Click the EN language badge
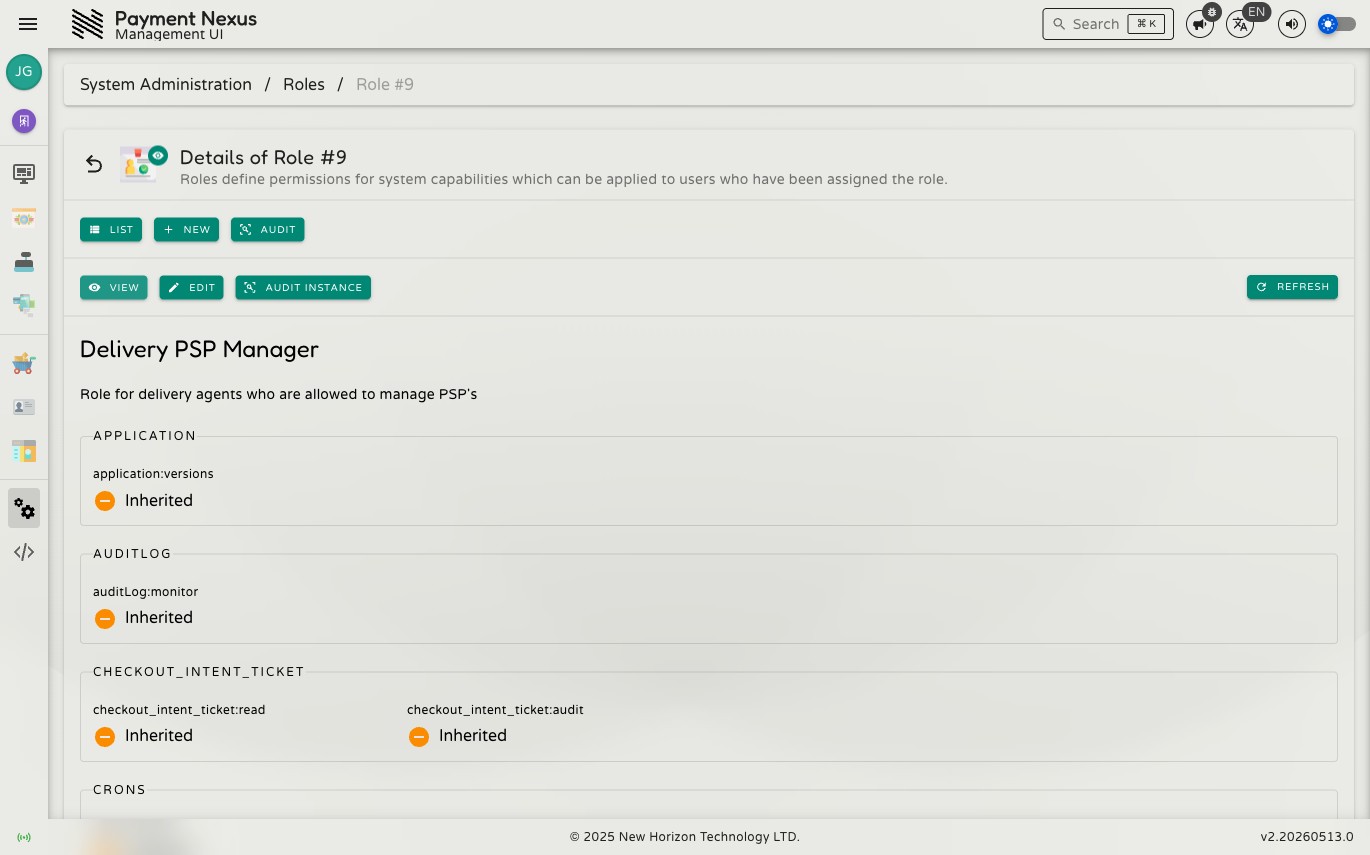The image size is (1370, 855). pyautogui.click(x=1257, y=12)
